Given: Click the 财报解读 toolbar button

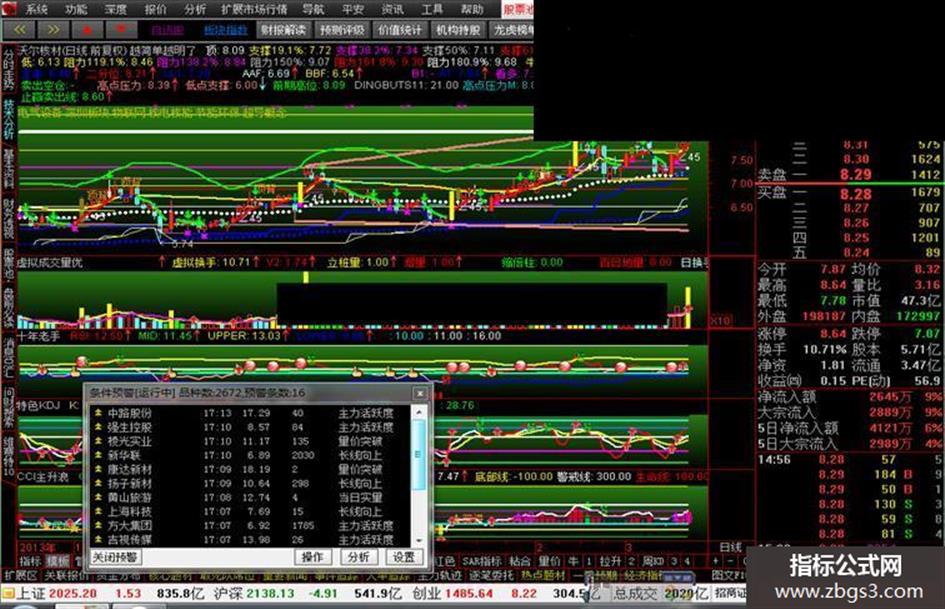Looking at the screenshot, I should point(283,30).
